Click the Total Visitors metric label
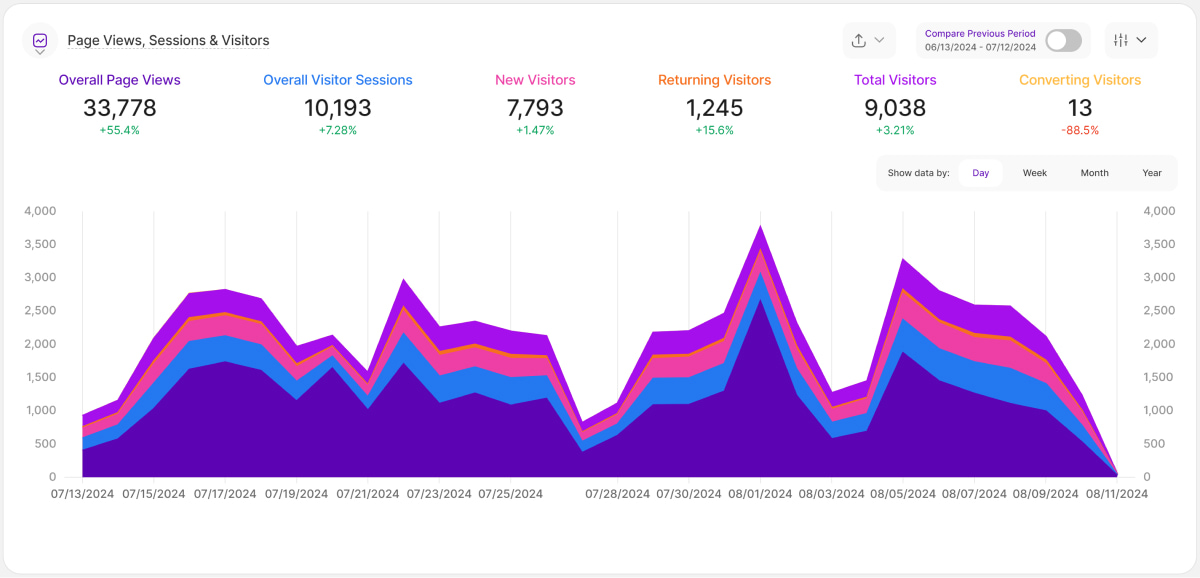 pos(895,80)
